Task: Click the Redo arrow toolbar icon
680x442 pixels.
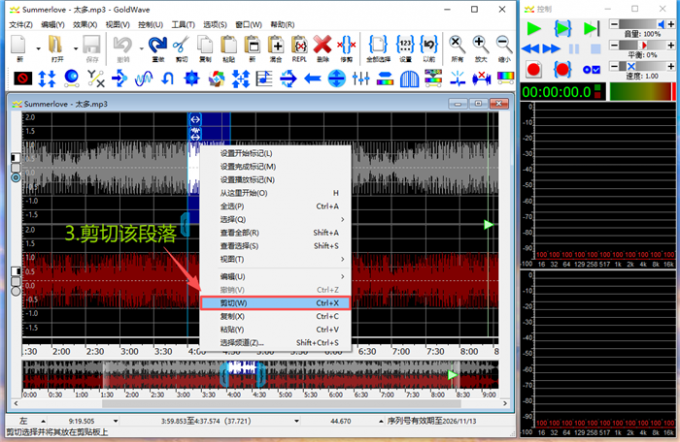Action: (156, 45)
